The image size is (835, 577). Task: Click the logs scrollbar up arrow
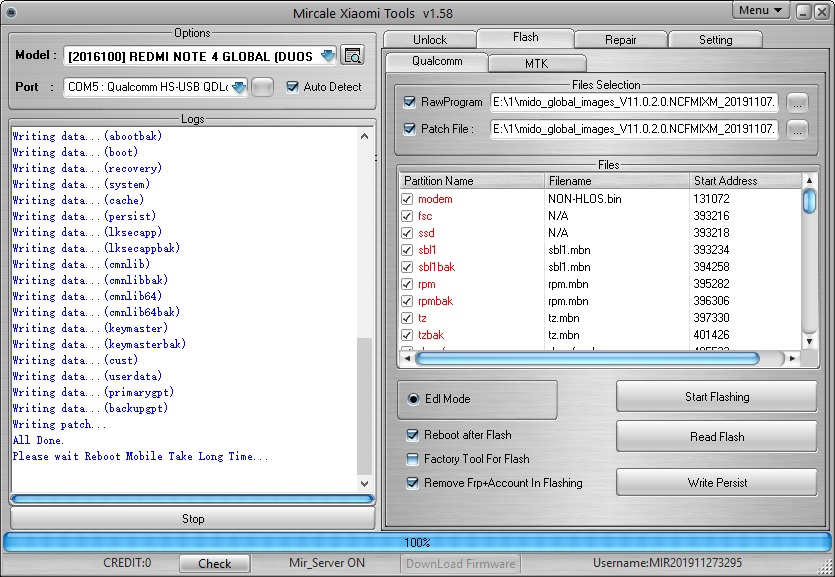[x=364, y=136]
